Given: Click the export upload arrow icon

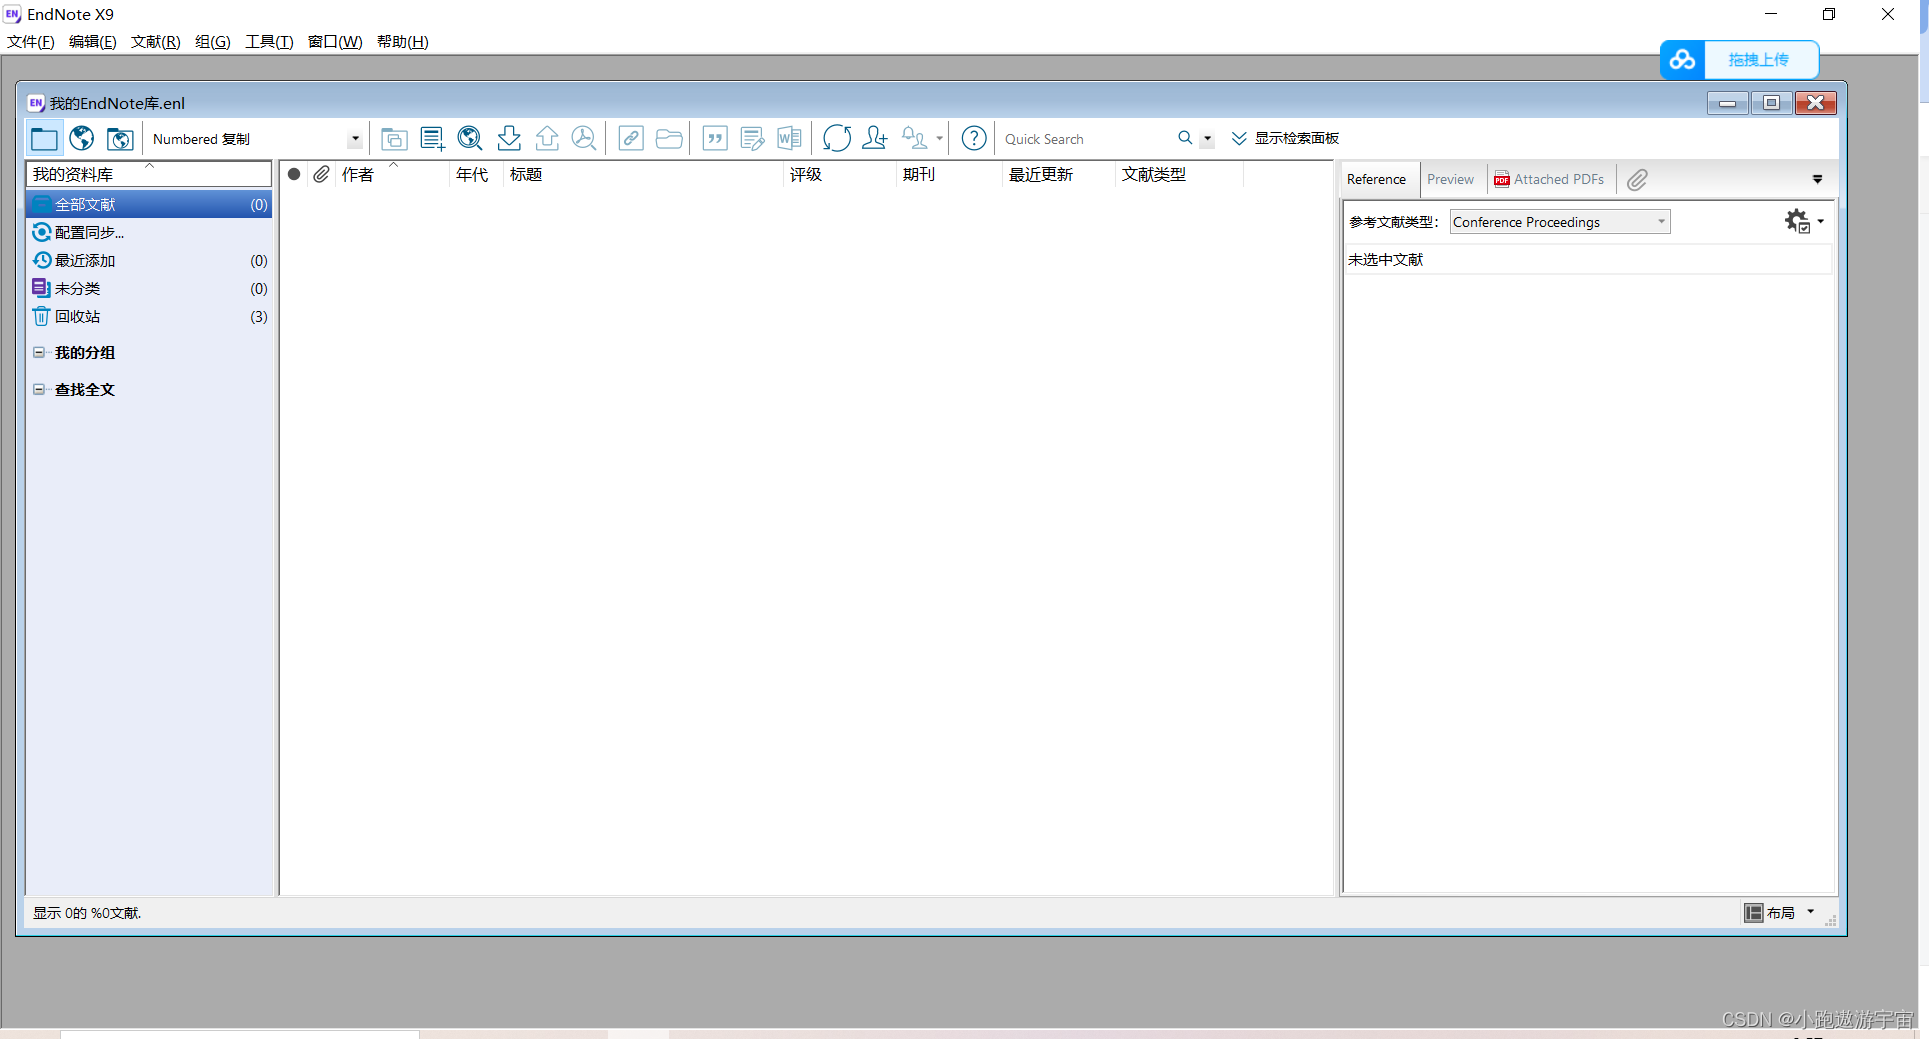Looking at the screenshot, I should [x=547, y=139].
